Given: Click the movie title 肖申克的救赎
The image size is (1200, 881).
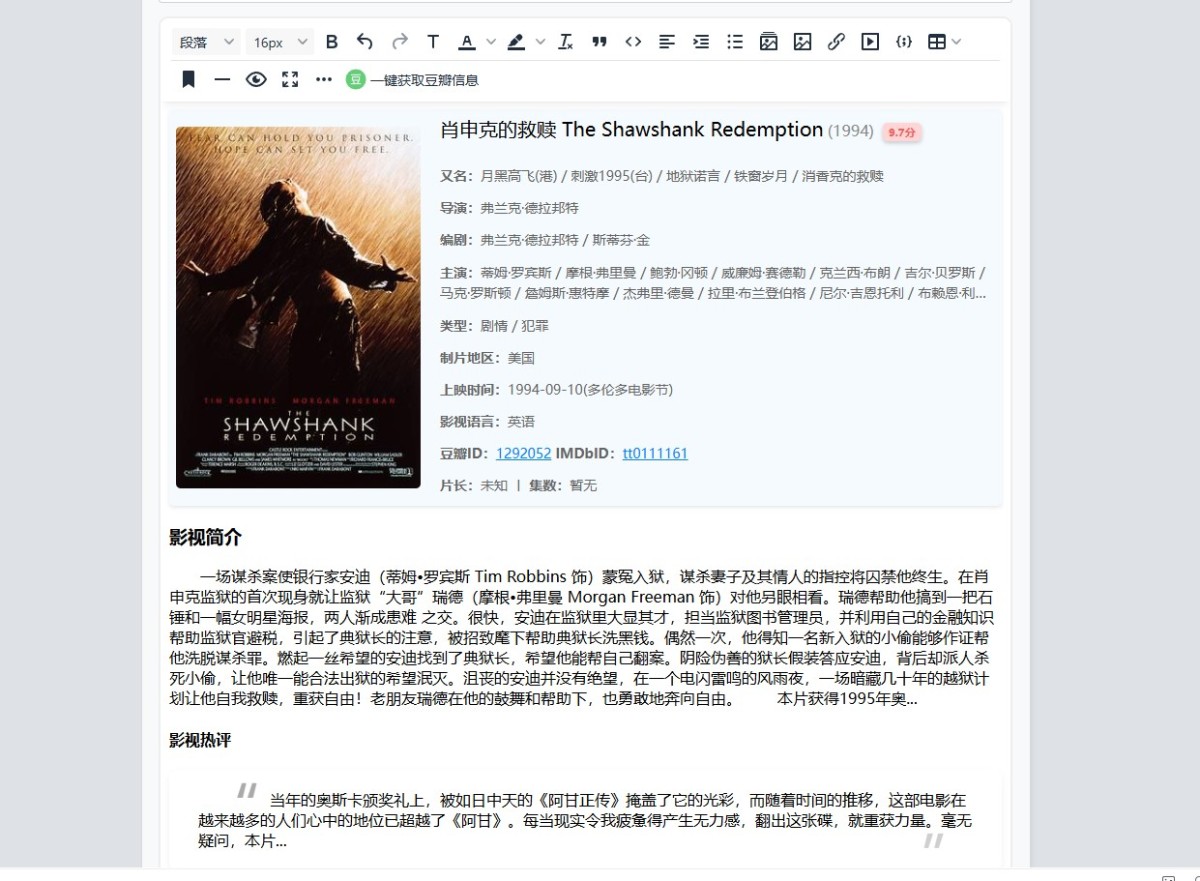Looking at the screenshot, I should [x=498, y=130].
